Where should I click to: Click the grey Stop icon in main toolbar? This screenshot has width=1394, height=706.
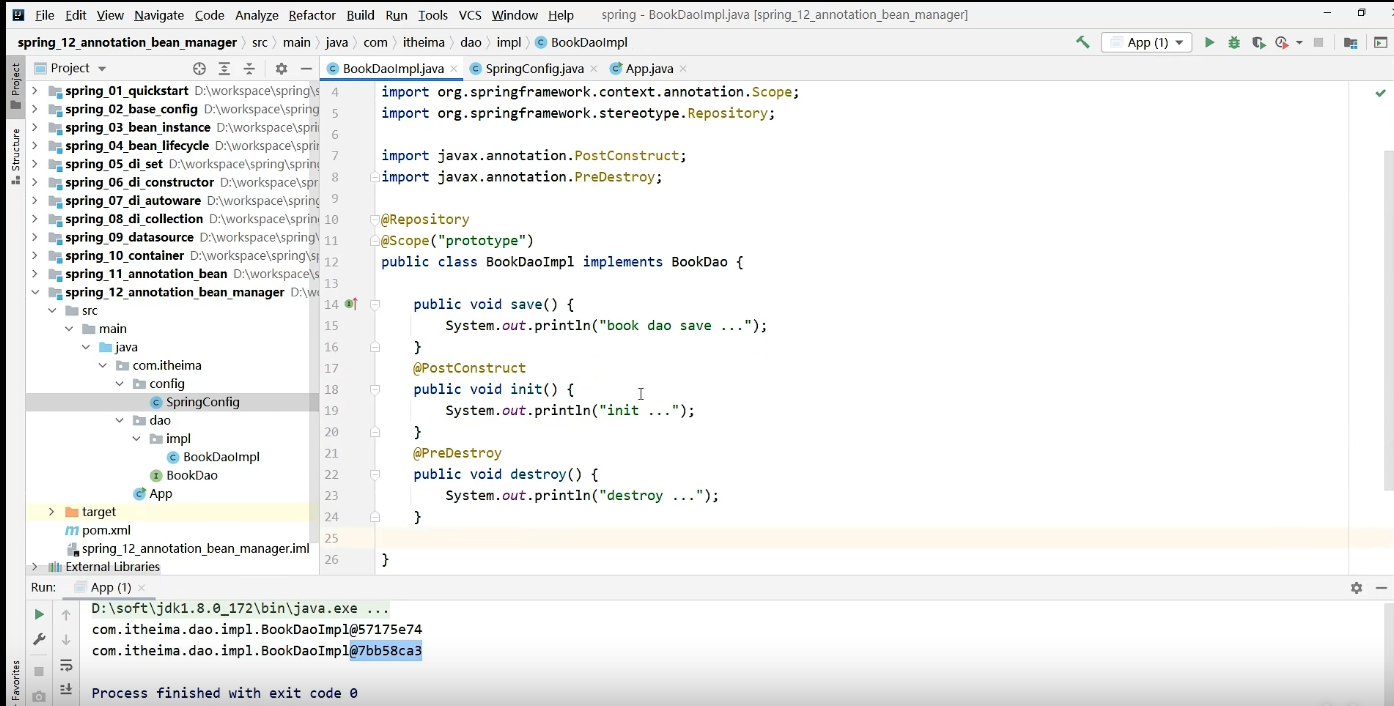coord(1319,43)
